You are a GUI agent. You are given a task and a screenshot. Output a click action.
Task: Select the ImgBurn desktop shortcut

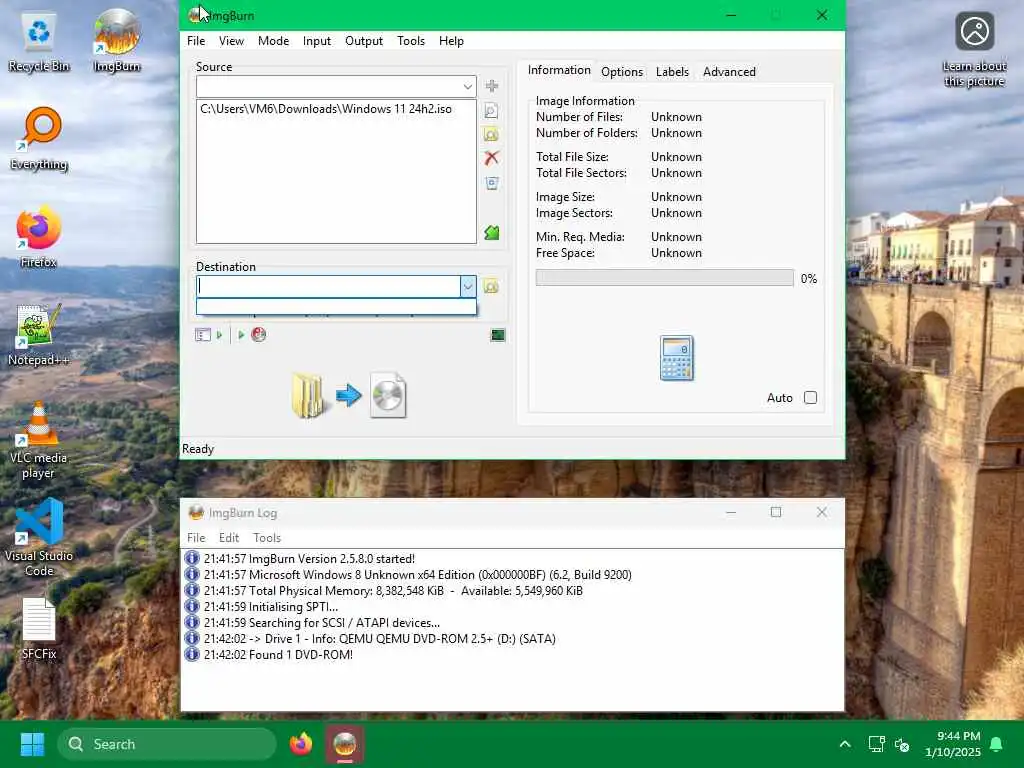tap(117, 40)
